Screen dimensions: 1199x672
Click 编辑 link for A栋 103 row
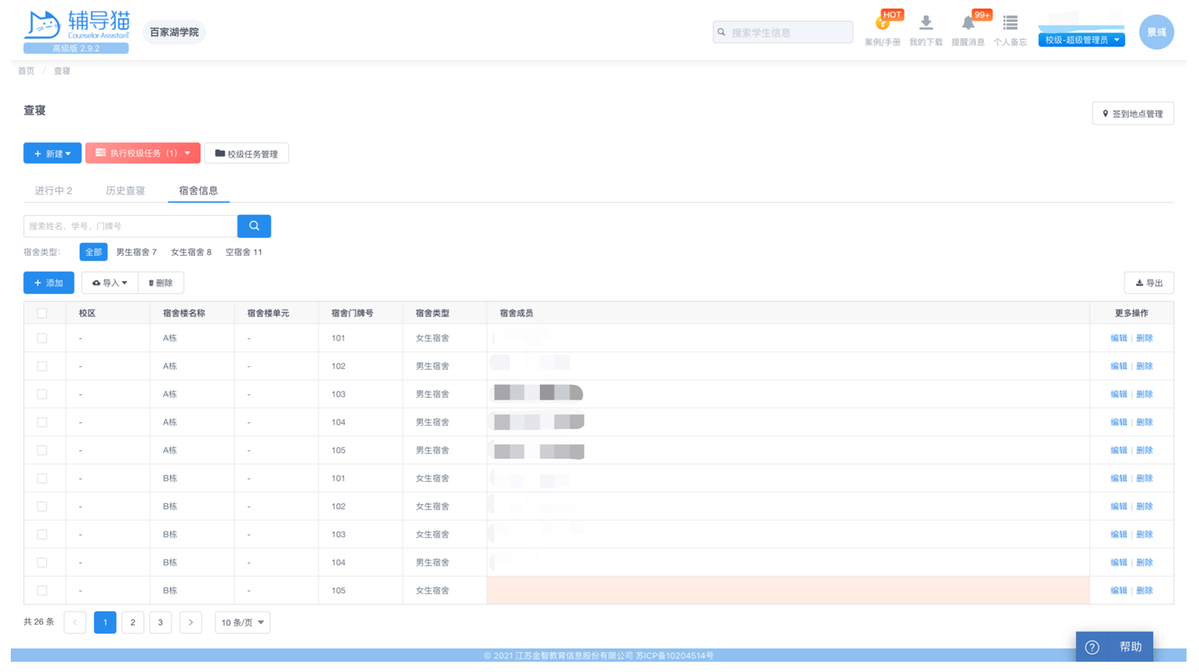click(x=1118, y=394)
